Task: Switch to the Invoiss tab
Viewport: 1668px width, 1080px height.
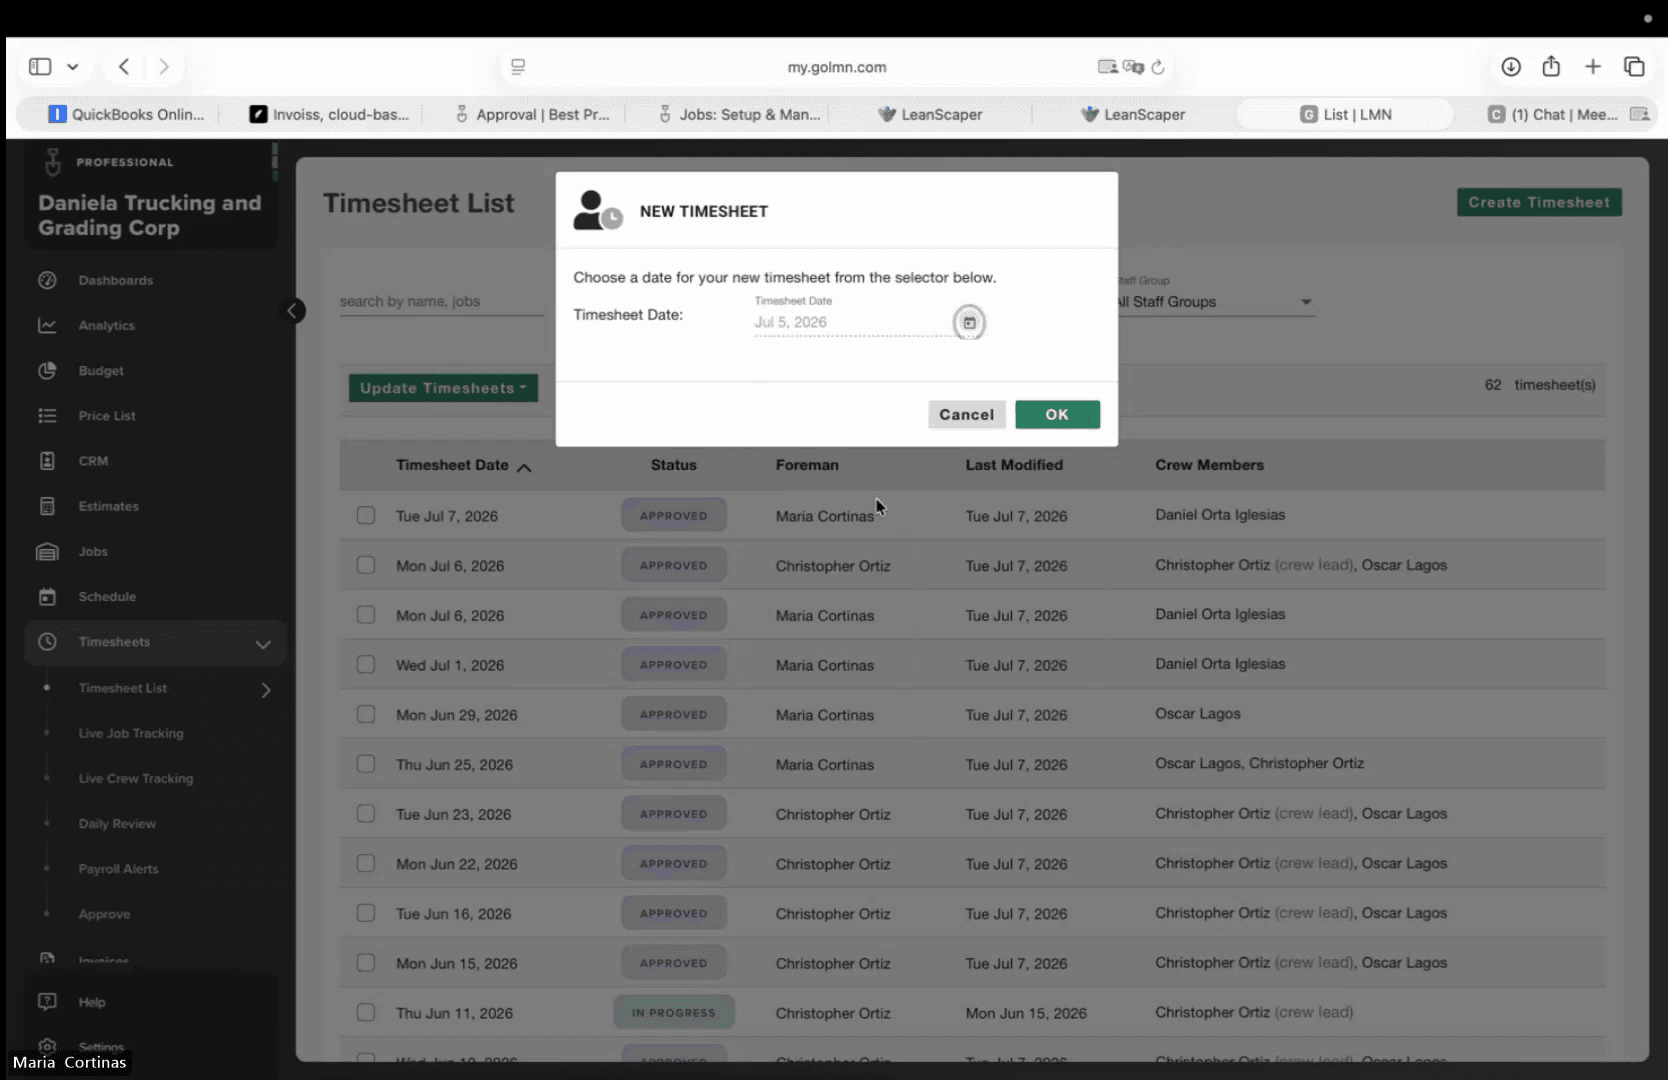Action: click(329, 114)
